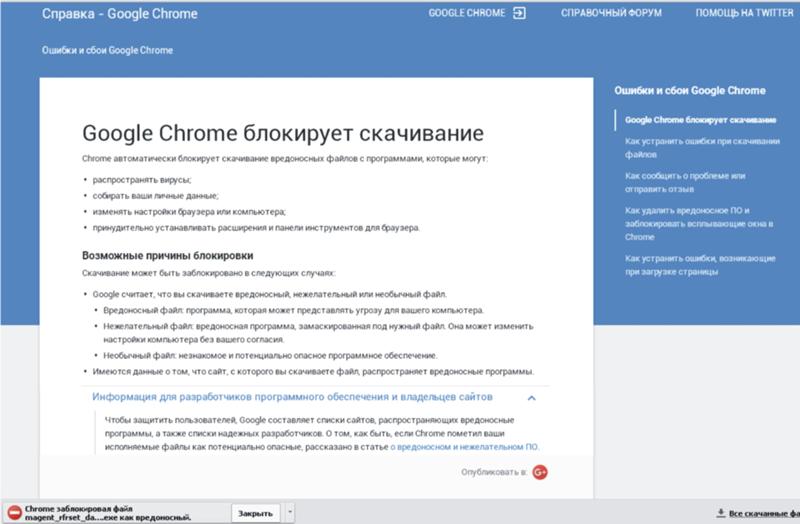The image size is (800, 524).
Task: Click page title Google Chrome блокирует скачивание
Action: click(x=283, y=134)
